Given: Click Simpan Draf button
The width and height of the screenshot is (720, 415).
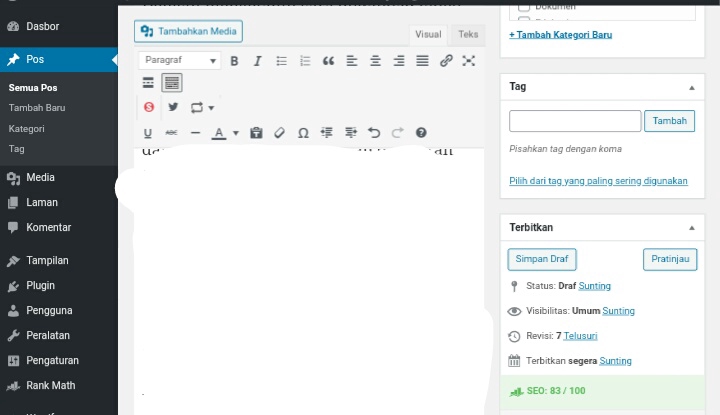Looking at the screenshot, I should [542, 259].
